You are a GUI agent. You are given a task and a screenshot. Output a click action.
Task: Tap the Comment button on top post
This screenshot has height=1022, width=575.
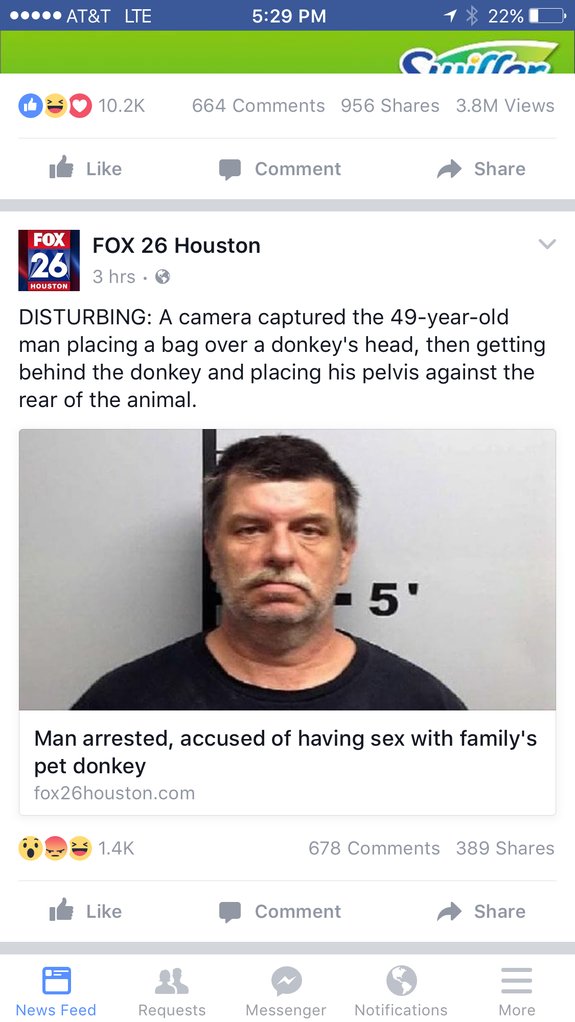(x=280, y=169)
